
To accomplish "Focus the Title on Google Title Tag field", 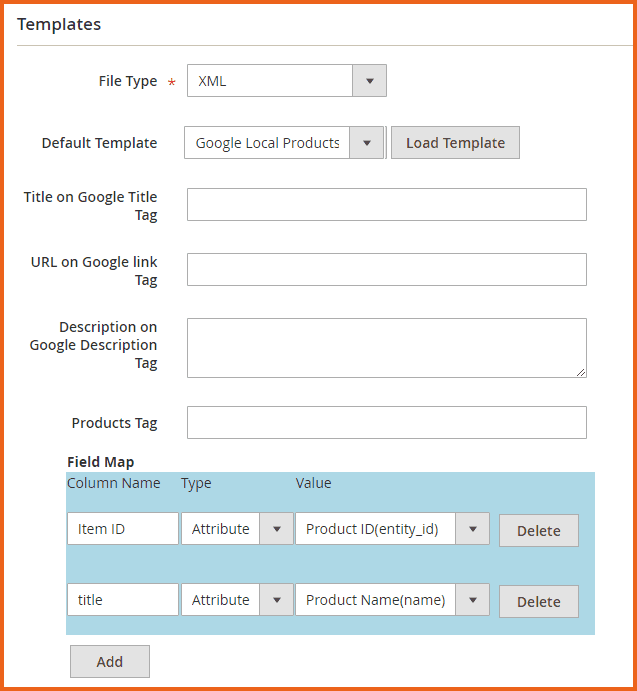I will [386, 205].
